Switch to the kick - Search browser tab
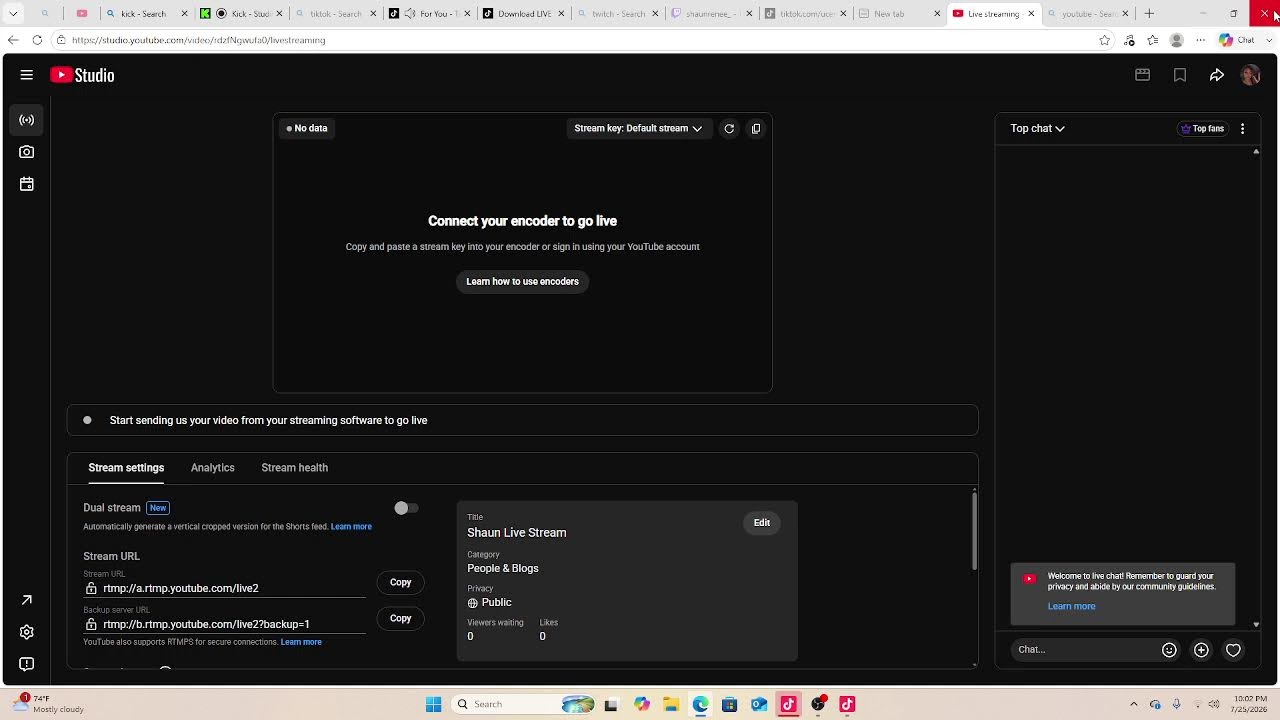Viewport: 1280px width, 720px height. 145,14
